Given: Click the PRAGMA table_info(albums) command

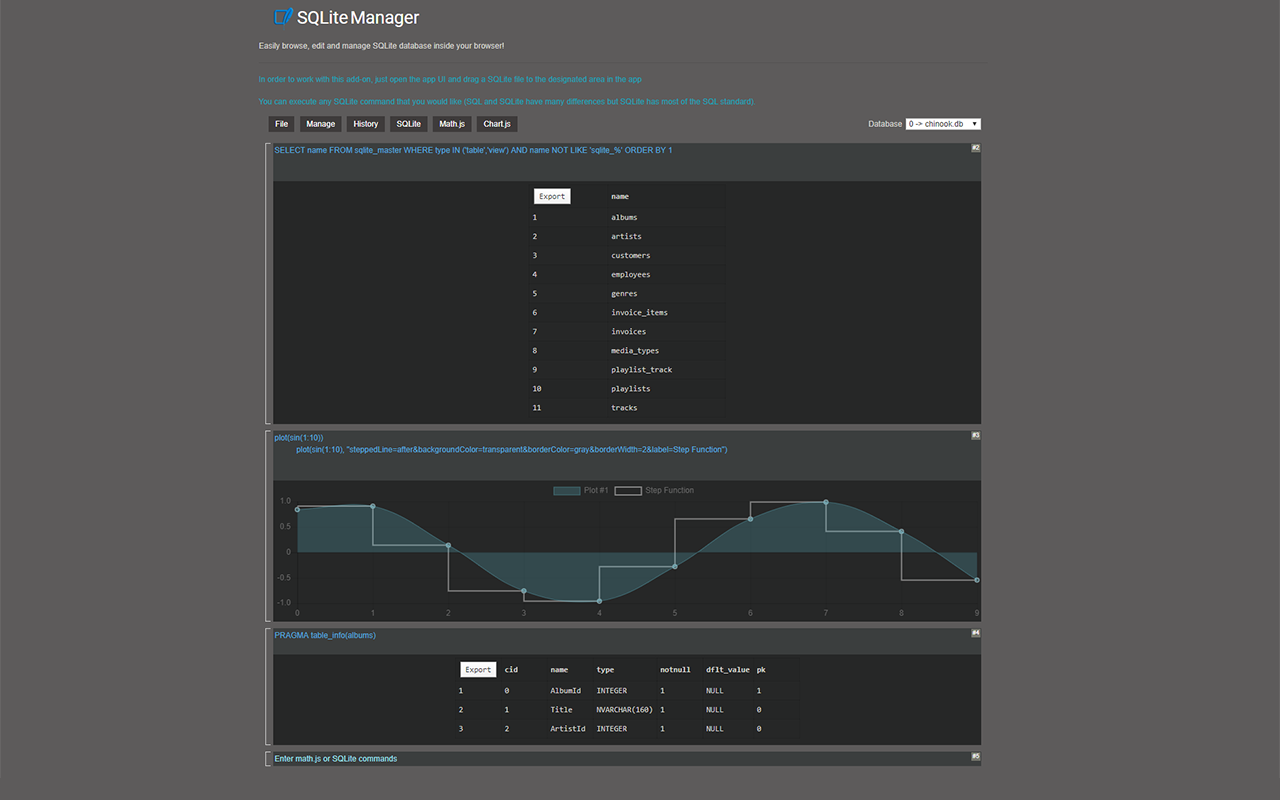Looking at the screenshot, I should [x=325, y=635].
